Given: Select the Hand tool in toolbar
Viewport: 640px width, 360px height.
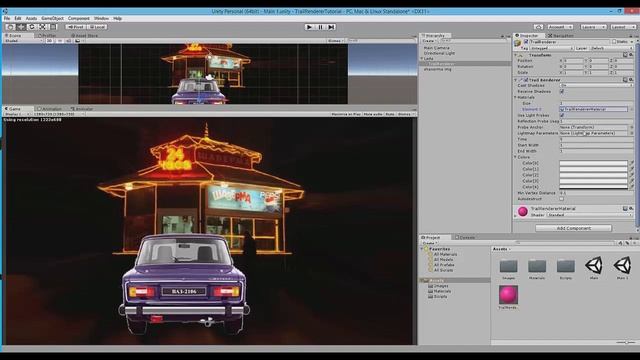Looking at the screenshot, I should tap(10, 27).
